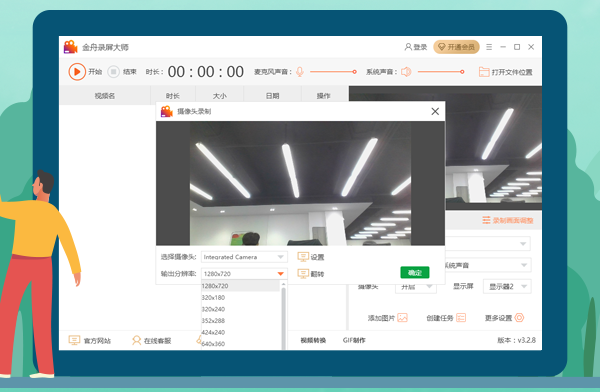Viewport: 600px width, 392px height.
Task: Open the hamburger menu in title bar
Action: [x=489, y=47]
